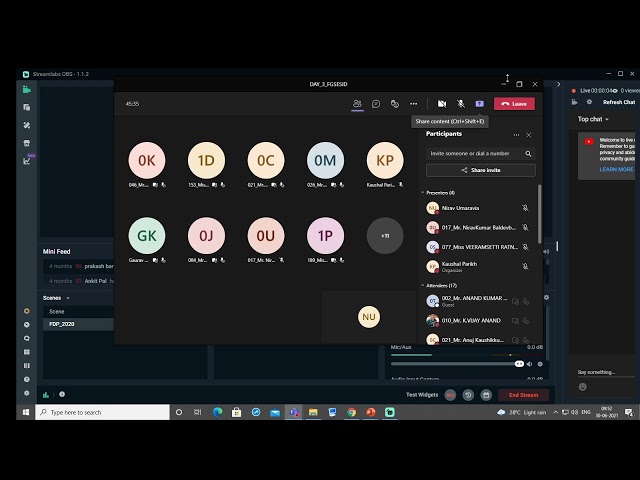This screenshot has height=480, width=640.
Task: Open the Windows Start menu
Action: pos(26,412)
